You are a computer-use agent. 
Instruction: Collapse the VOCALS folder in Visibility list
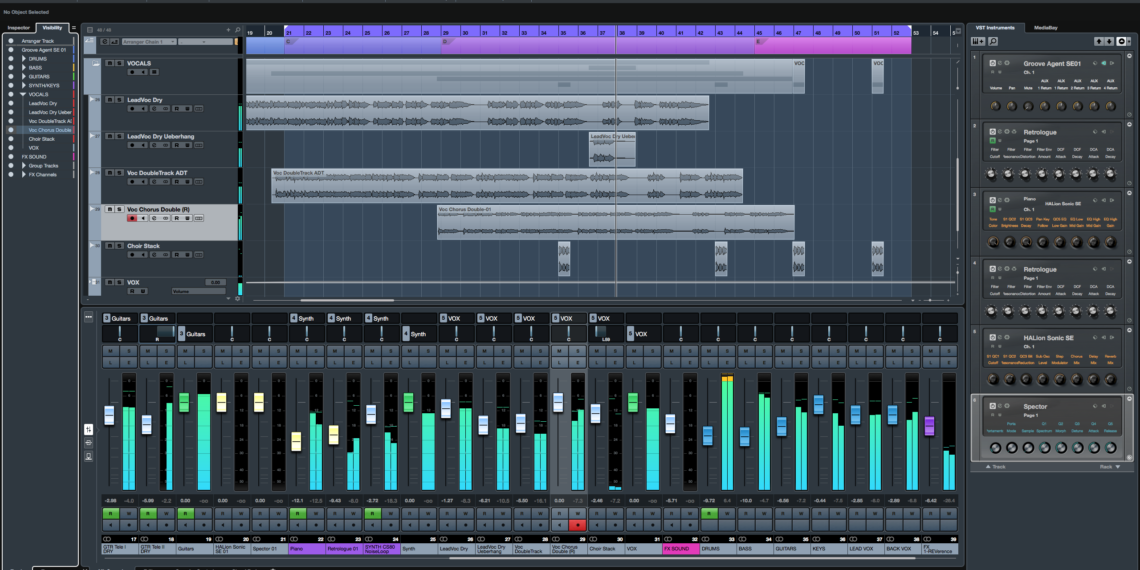coord(24,94)
